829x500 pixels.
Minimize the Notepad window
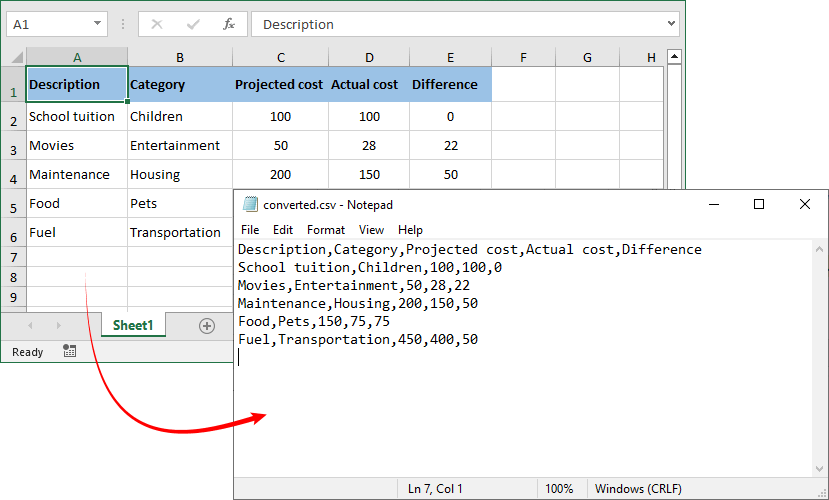(x=714, y=205)
